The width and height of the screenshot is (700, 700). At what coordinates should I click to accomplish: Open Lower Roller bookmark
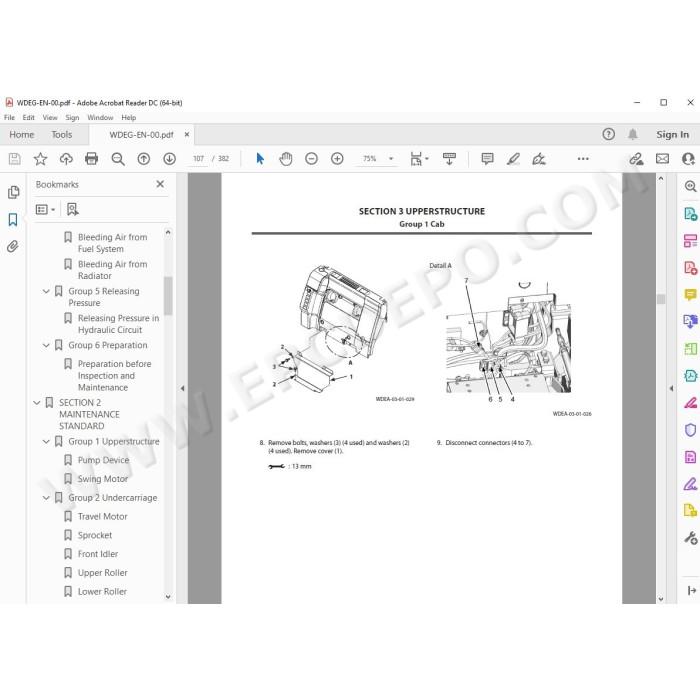[x=102, y=592]
